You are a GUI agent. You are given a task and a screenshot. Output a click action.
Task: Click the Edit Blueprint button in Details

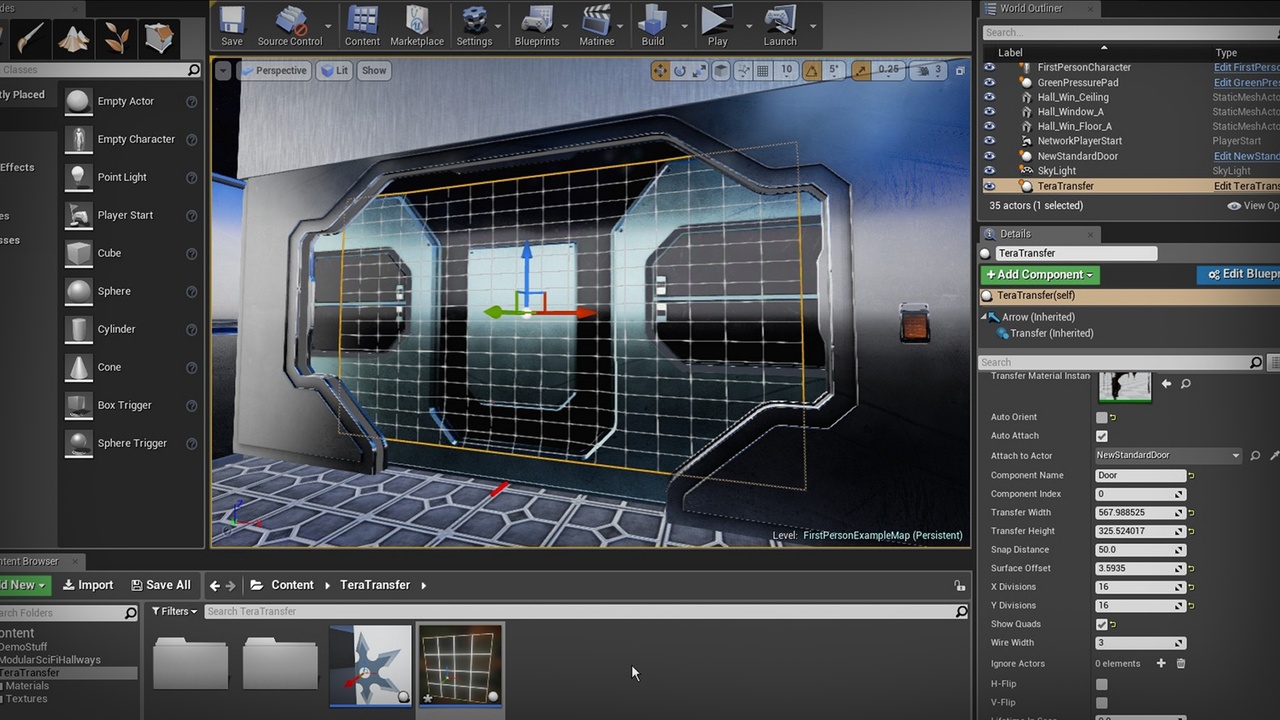[x=1238, y=274]
